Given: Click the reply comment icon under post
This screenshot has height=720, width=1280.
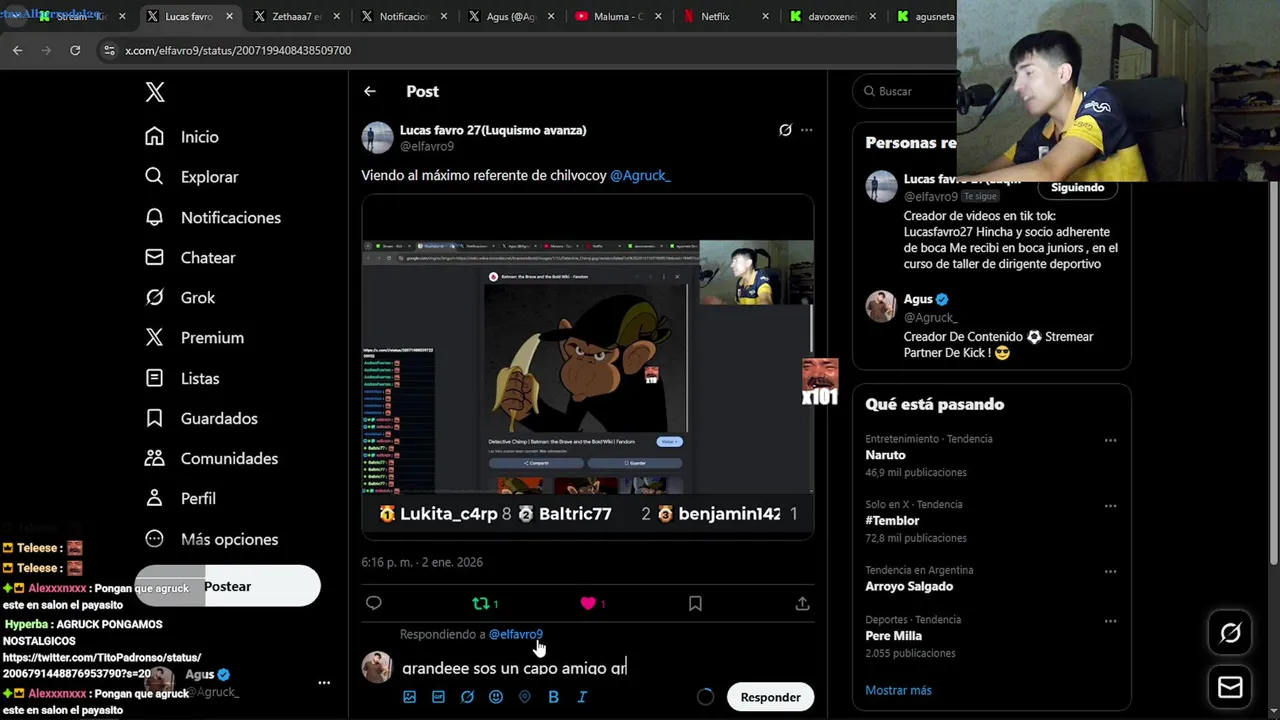Looking at the screenshot, I should click(x=374, y=603).
